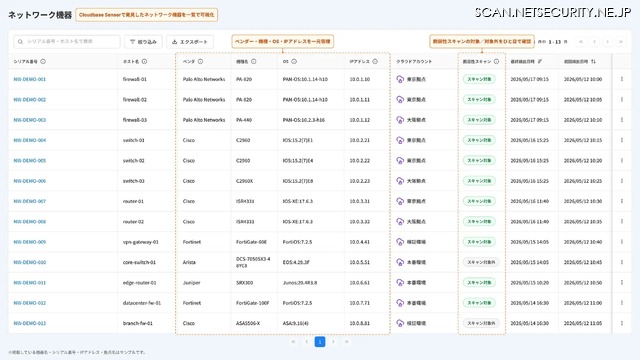The width and height of the screenshot is (640, 360).
Task: Open kebab menu for NW-DEMO-004 row
Action: click(x=622, y=140)
